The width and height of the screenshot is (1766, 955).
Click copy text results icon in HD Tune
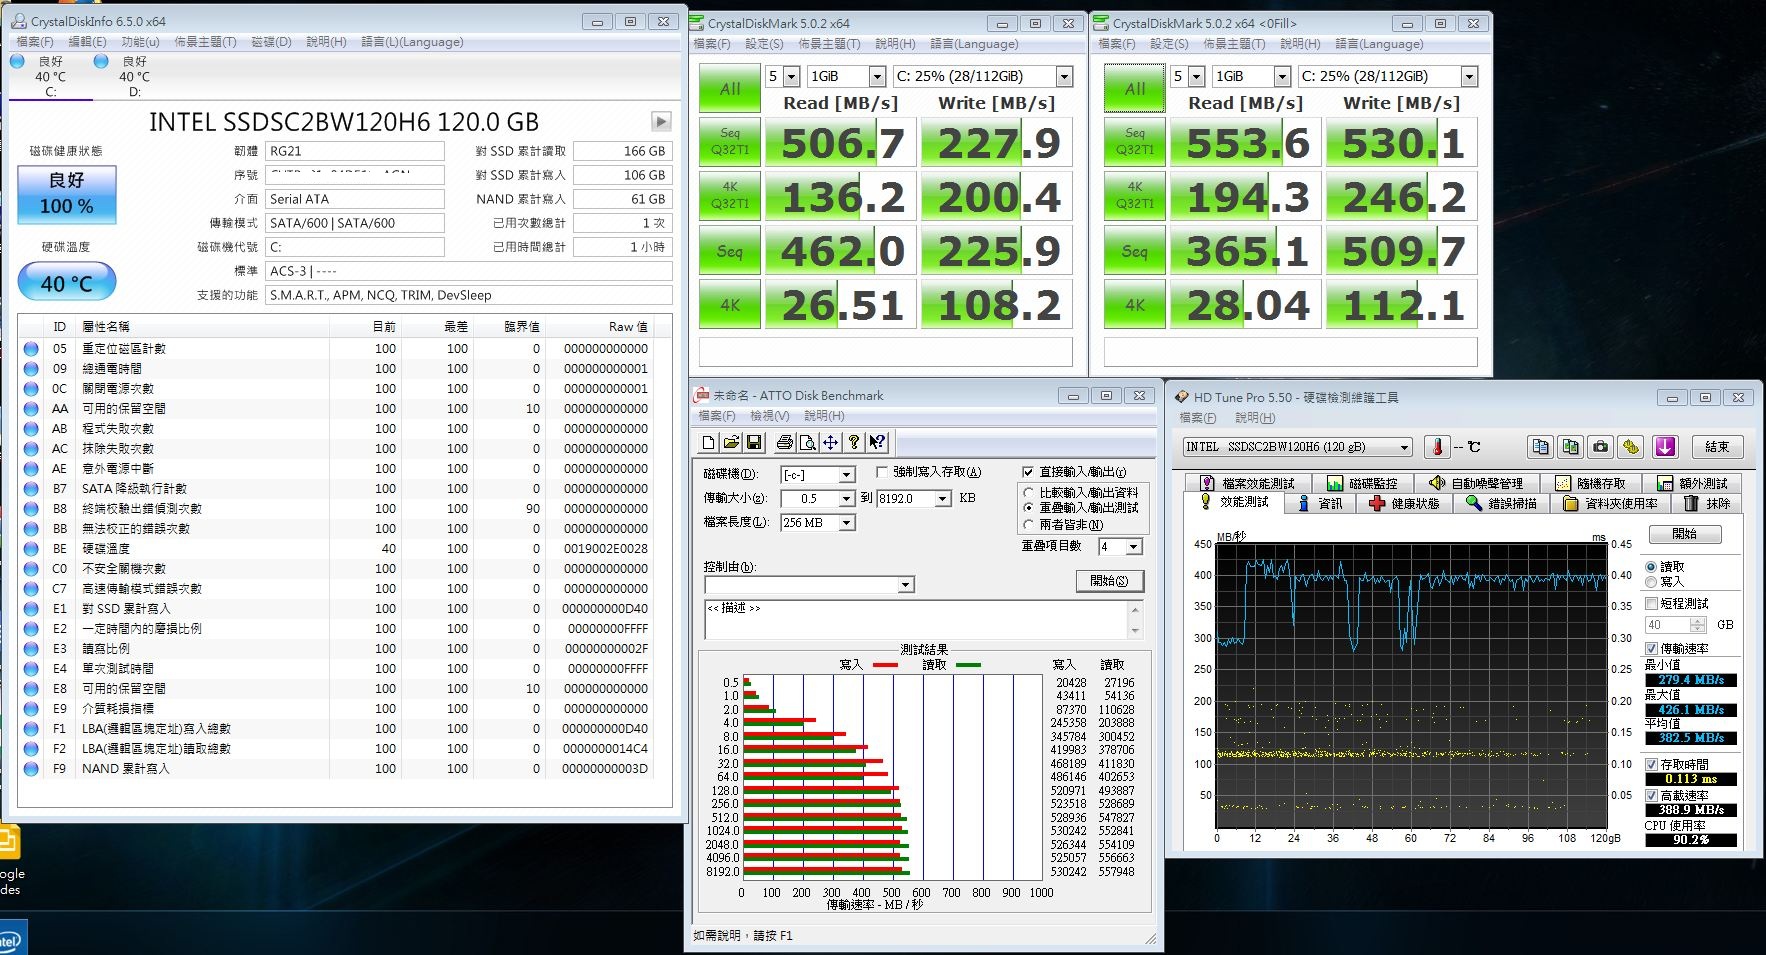(x=1540, y=447)
